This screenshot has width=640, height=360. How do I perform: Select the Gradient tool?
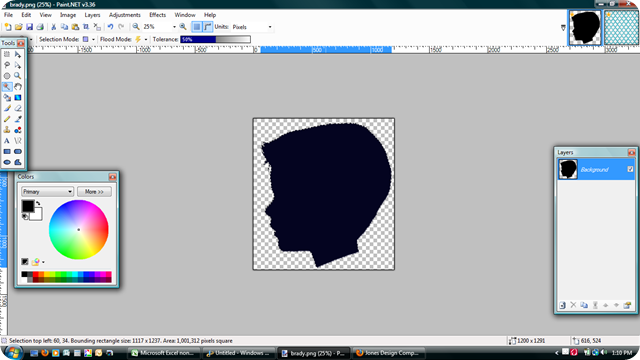(18, 98)
